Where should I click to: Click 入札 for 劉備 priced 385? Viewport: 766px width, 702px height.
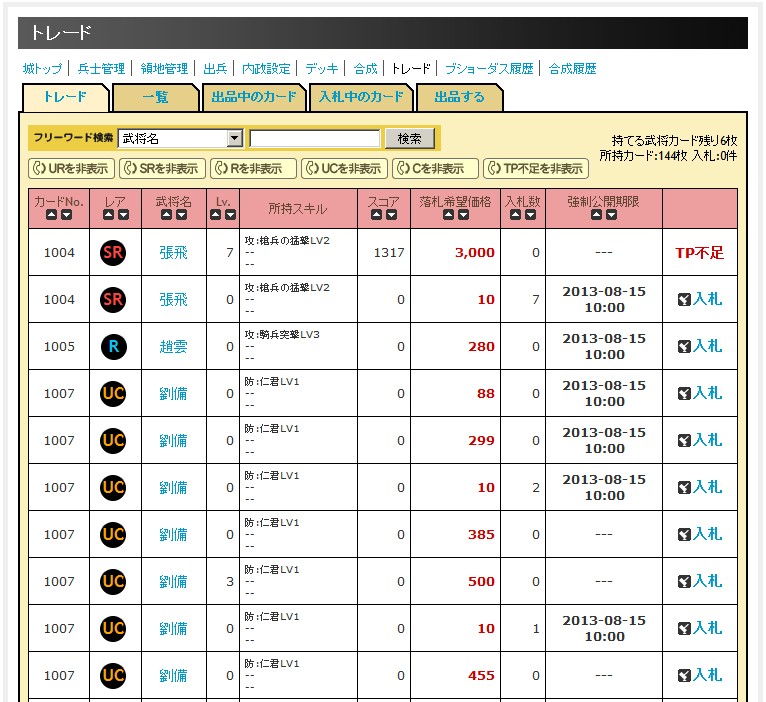pyautogui.click(x=700, y=534)
